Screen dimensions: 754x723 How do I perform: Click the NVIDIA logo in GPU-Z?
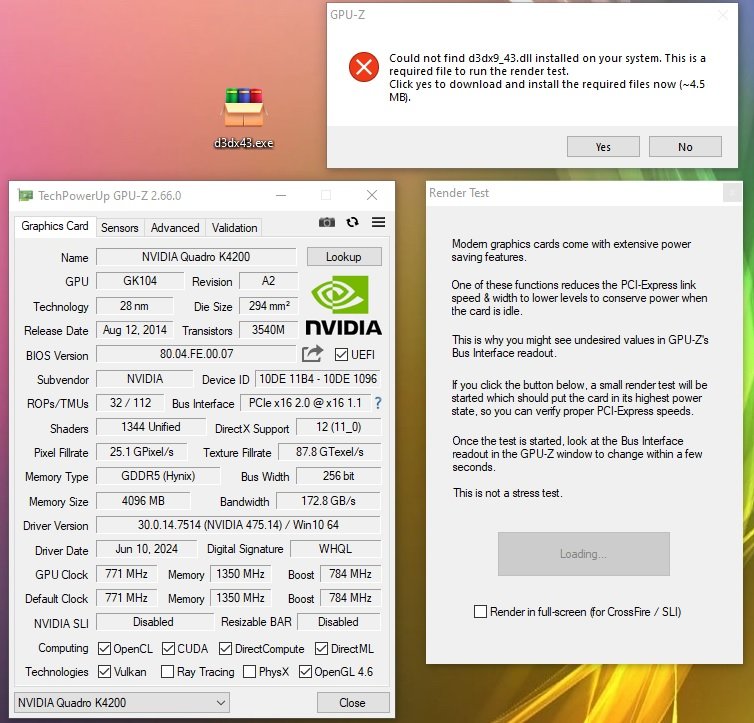coord(343,305)
